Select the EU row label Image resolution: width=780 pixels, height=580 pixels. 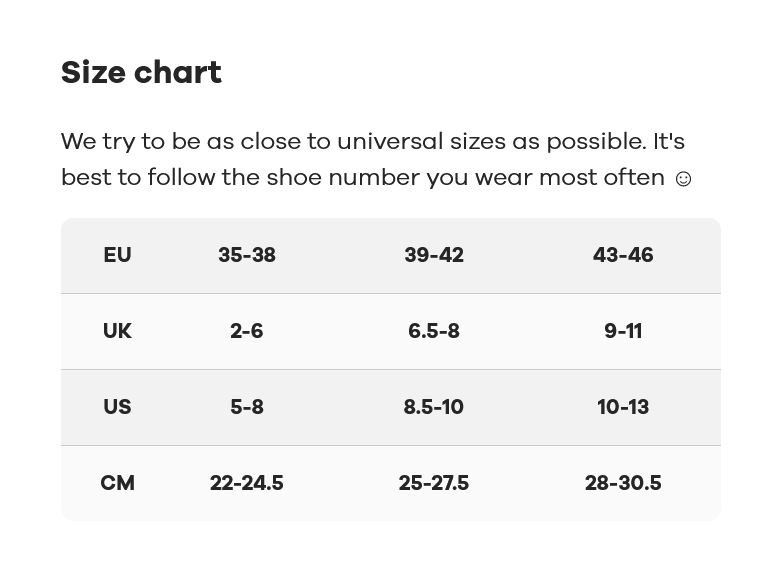pos(117,255)
